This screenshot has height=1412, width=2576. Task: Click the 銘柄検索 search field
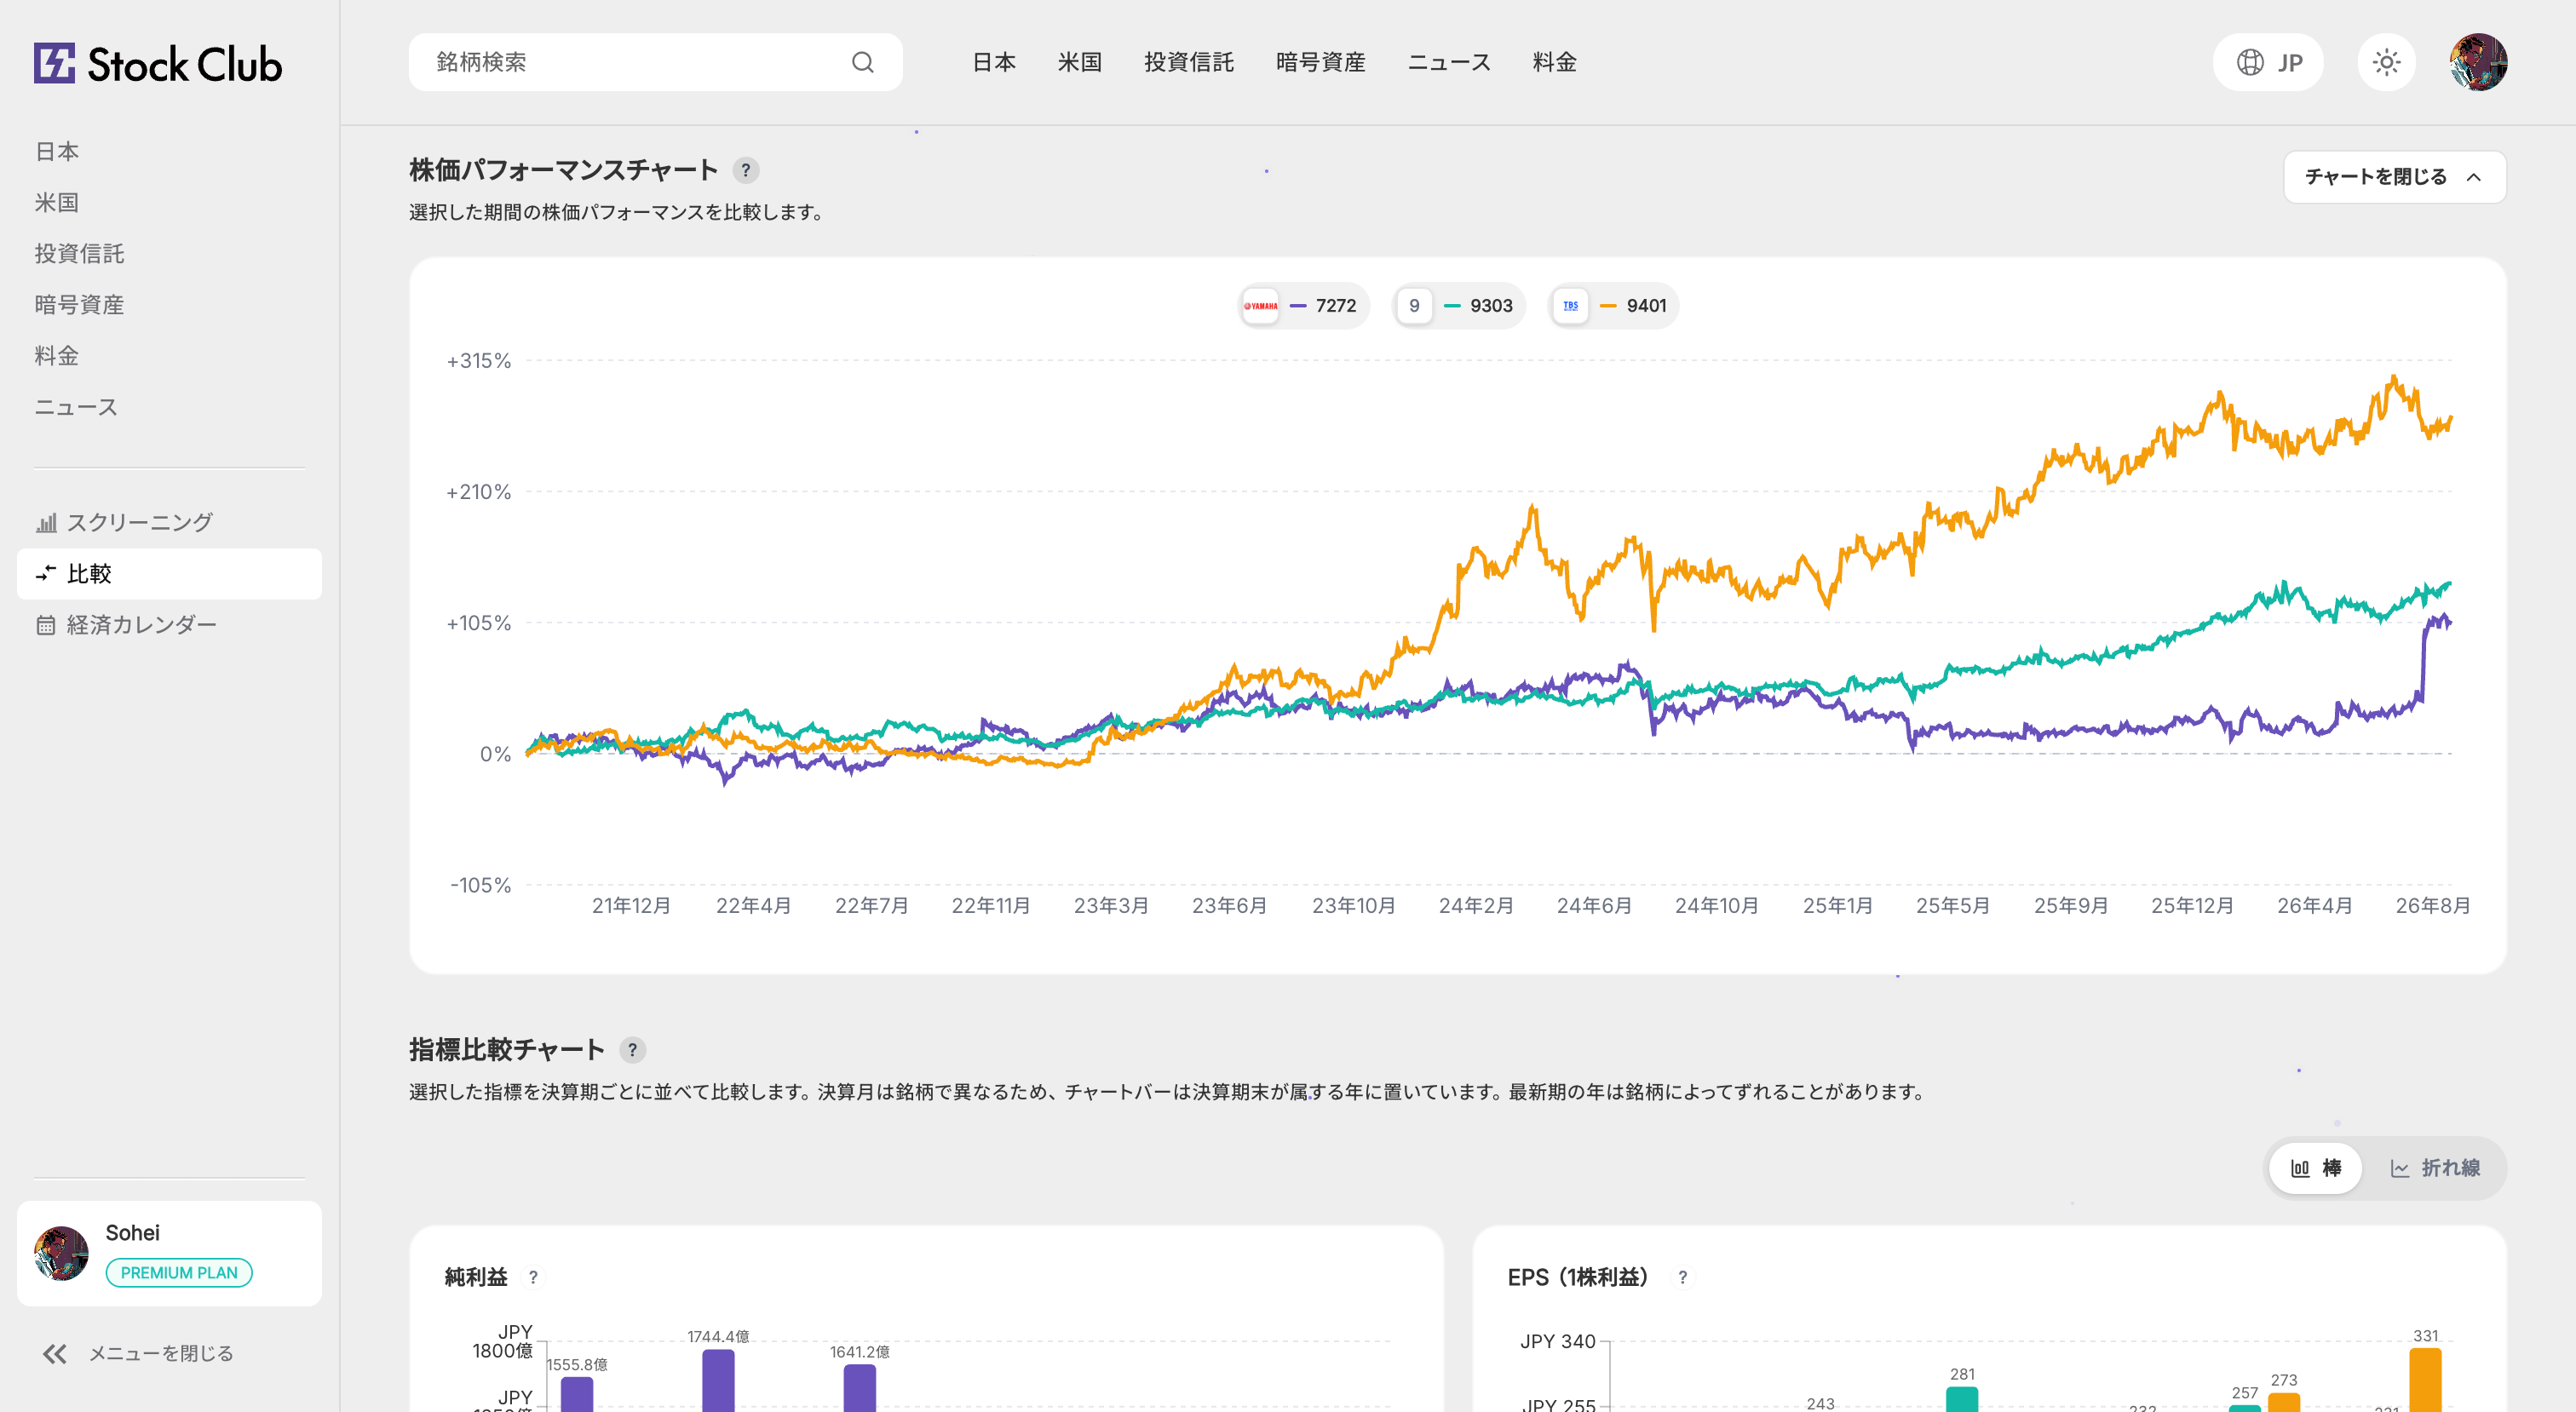point(655,62)
